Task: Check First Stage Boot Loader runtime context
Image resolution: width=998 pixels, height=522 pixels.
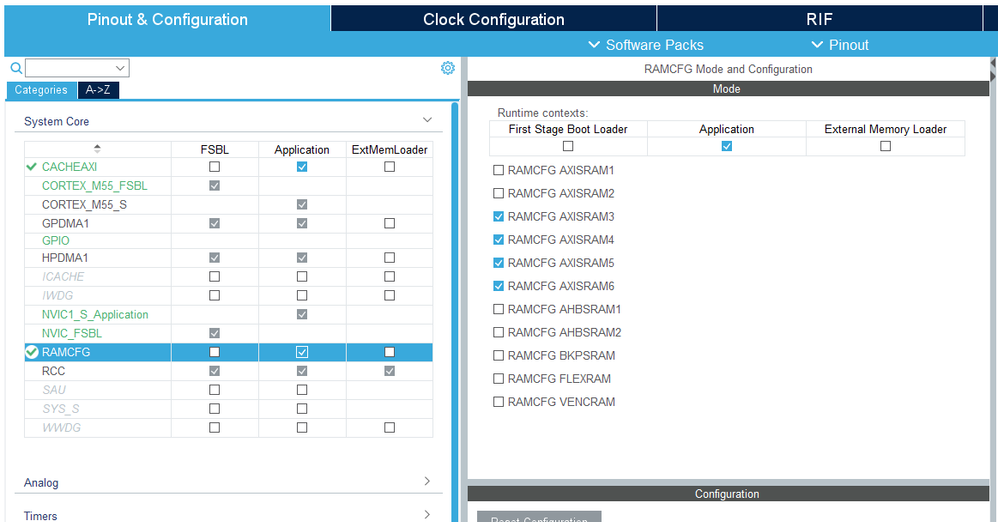Action: (568, 146)
